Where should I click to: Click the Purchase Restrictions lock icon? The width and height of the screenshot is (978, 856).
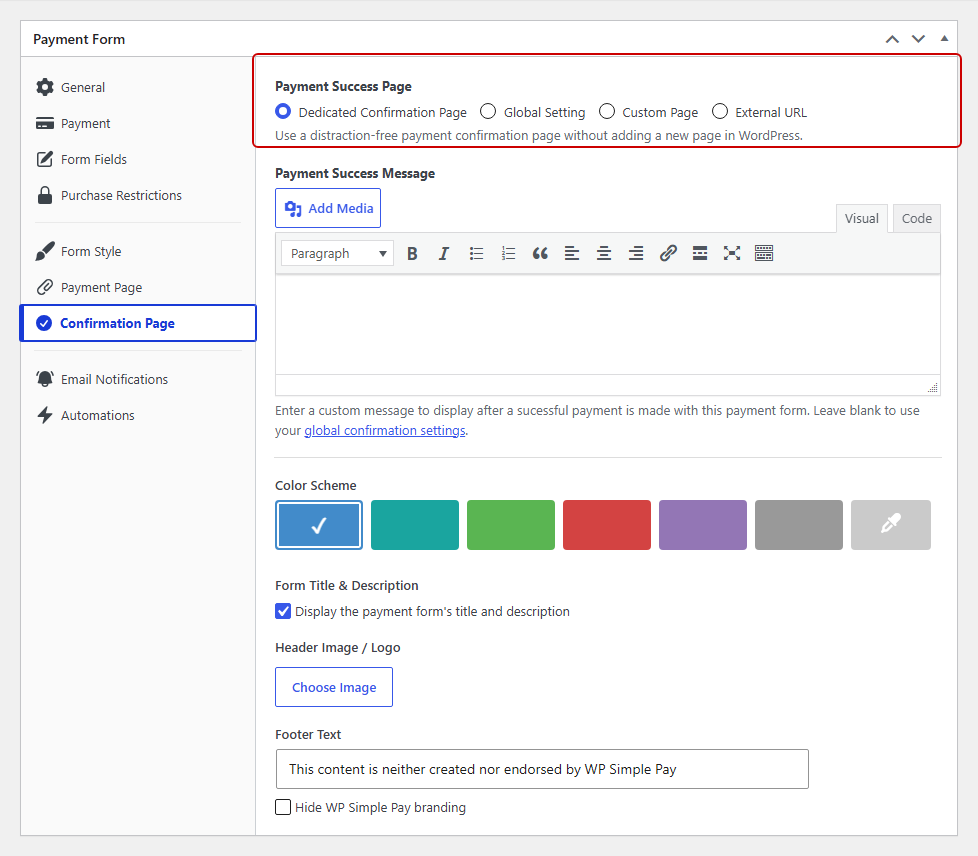coord(45,195)
